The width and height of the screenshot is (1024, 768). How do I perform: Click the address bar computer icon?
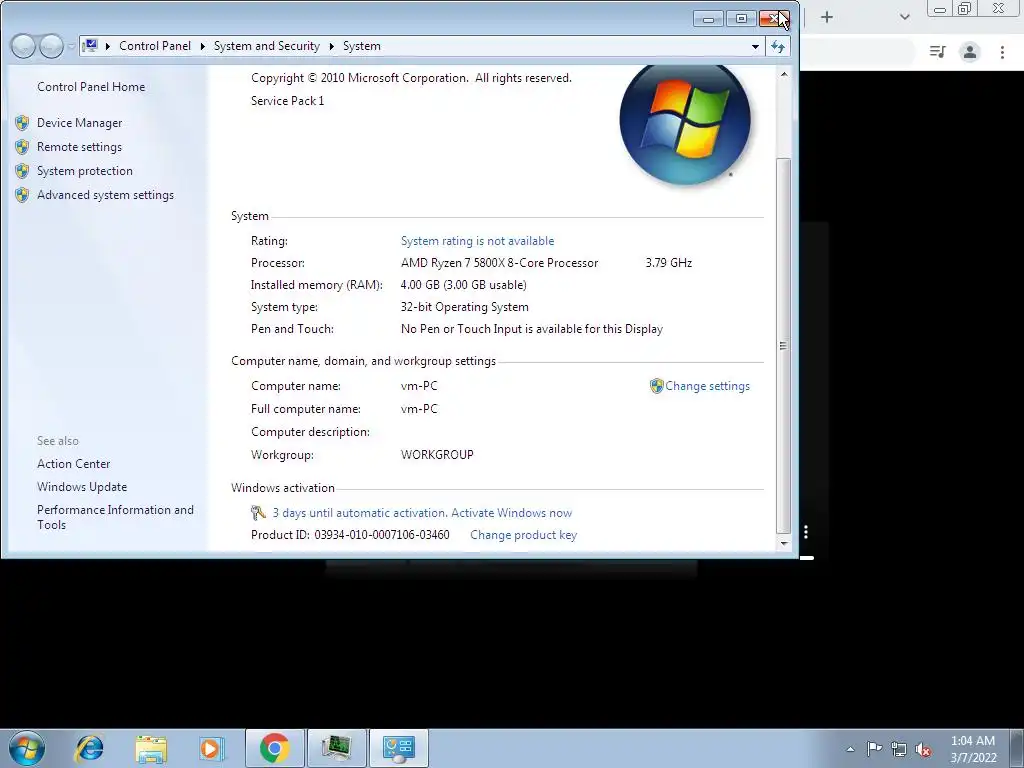pyautogui.click(x=91, y=46)
